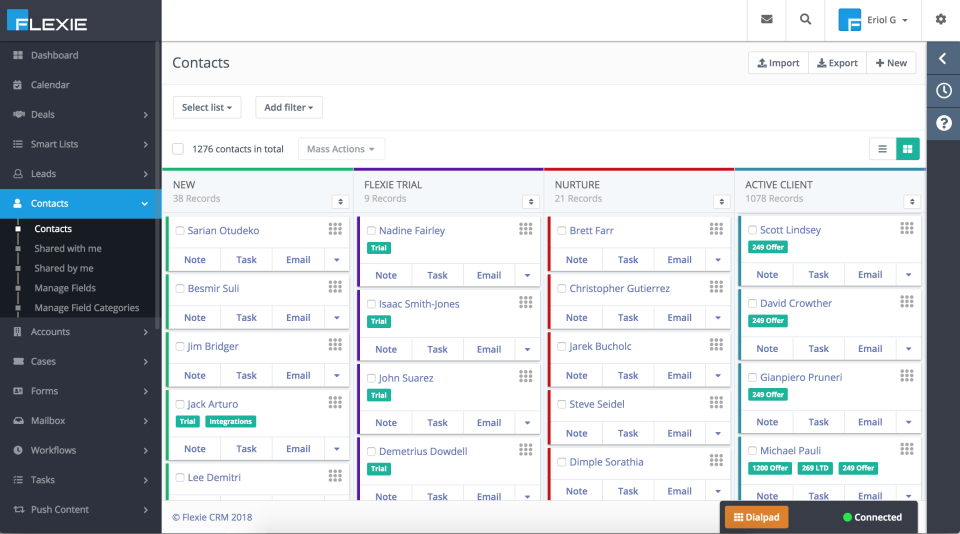Create a new contact with New button

tap(891, 62)
